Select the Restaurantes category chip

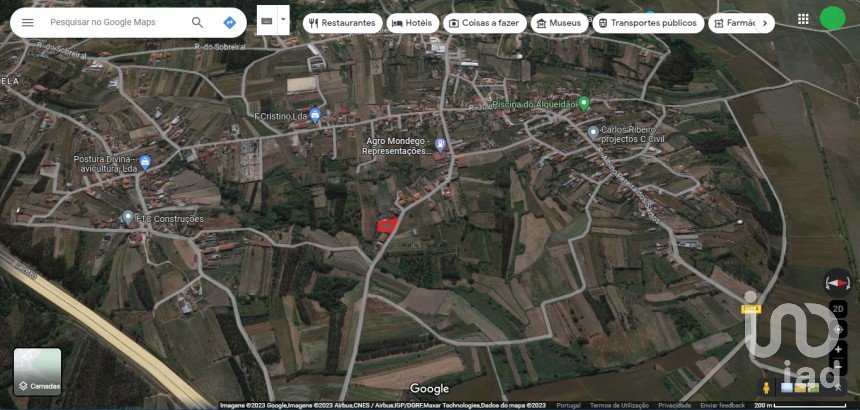tap(343, 23)
